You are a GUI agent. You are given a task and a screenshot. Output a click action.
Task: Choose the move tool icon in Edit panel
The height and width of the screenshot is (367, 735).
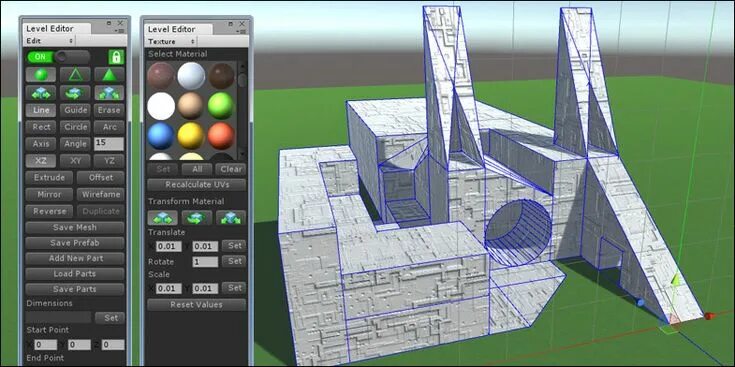41,93
